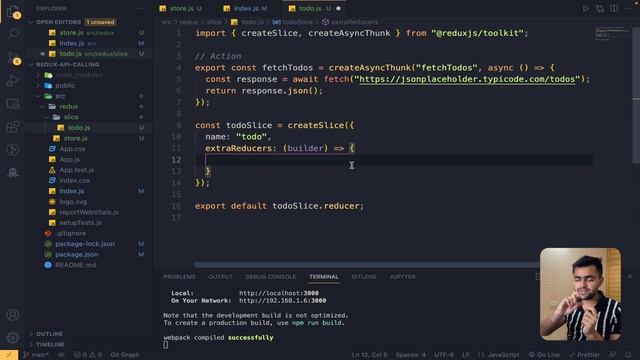The image size is (640, 360).
Task: Select the TERMINAL panel tab
Action: pyautogui.click(x=324, y=277)
